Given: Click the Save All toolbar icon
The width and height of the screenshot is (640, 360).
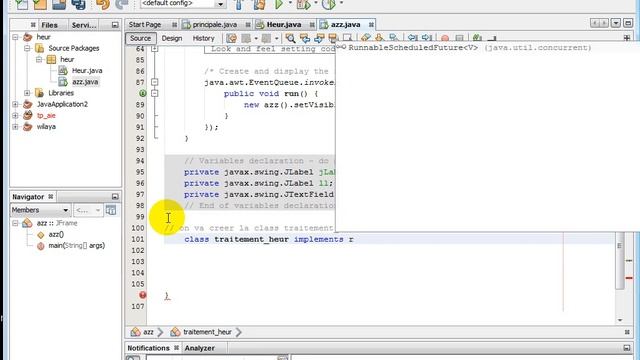Looking at the screenshot, I should pyautogui.click(x=78, y=4).
